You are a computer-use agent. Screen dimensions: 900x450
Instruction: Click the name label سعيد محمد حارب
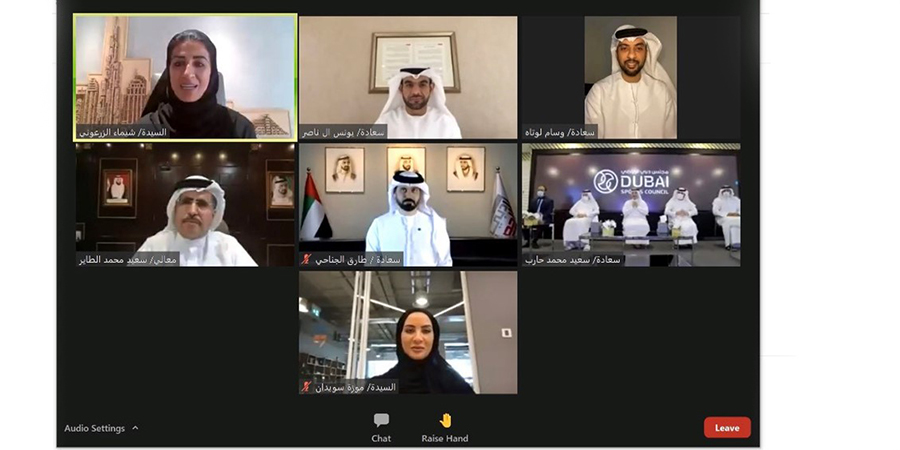pos(573,259)
